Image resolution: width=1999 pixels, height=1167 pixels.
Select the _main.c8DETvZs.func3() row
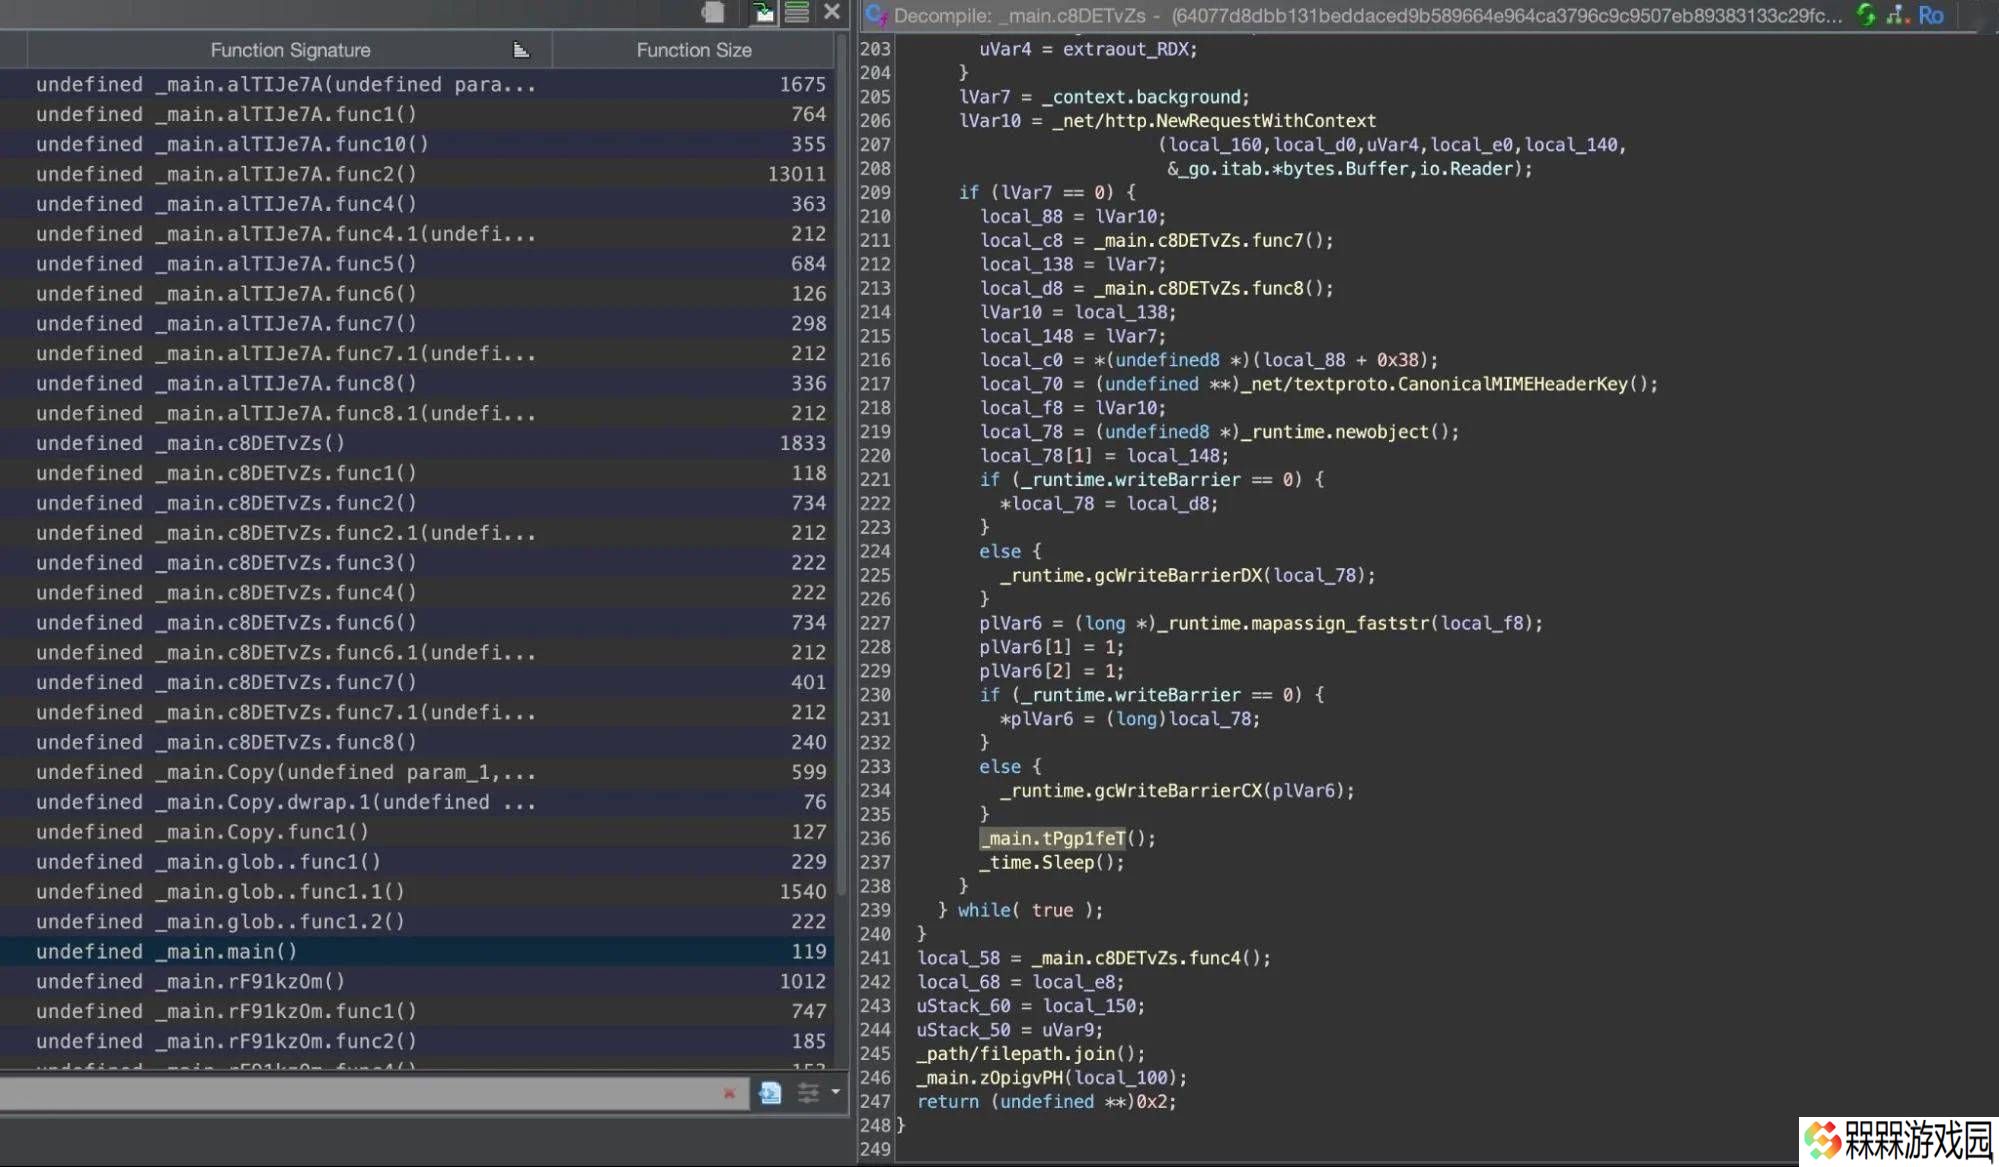417,562
